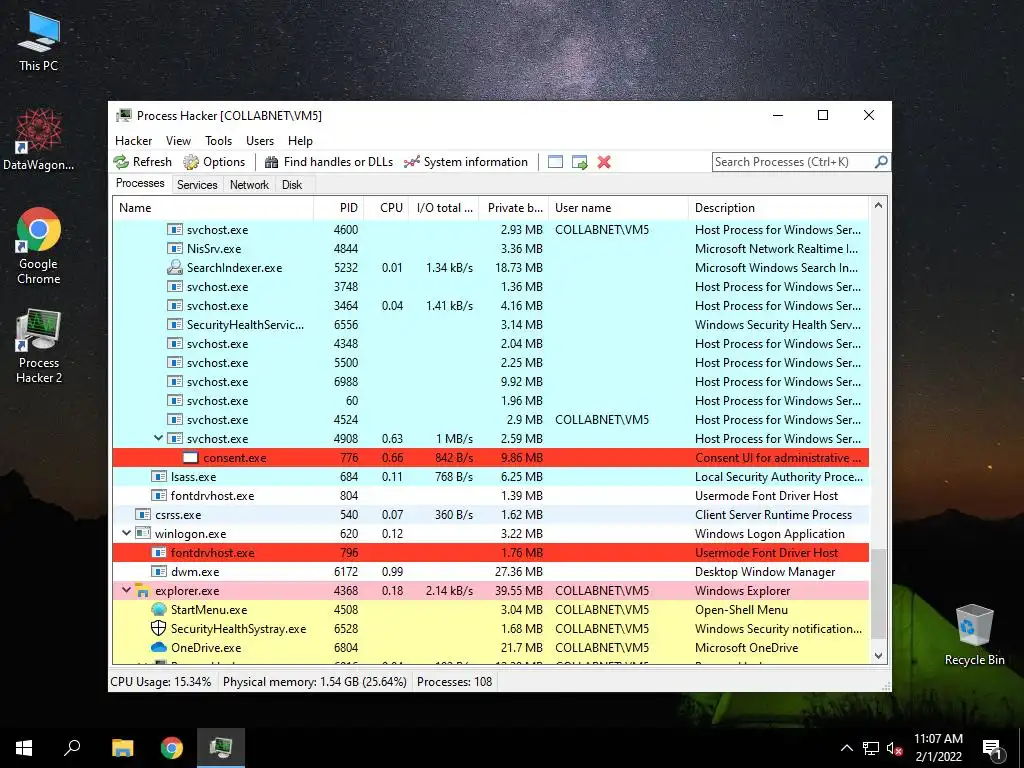This screenshot has width=1024, height=768.
Task: Click the find window and thread icon
Action: click(579, 162)
